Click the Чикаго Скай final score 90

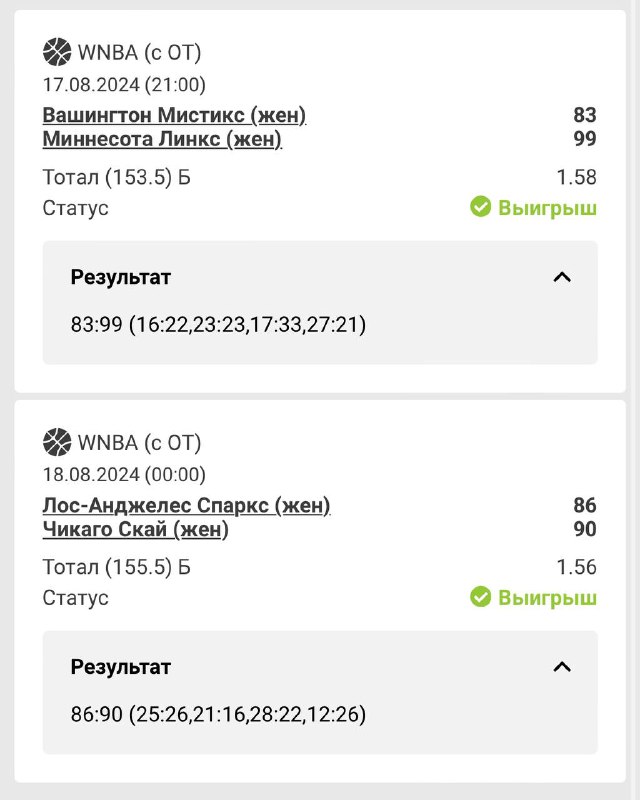pyautogui.click(x=585, y=529)
